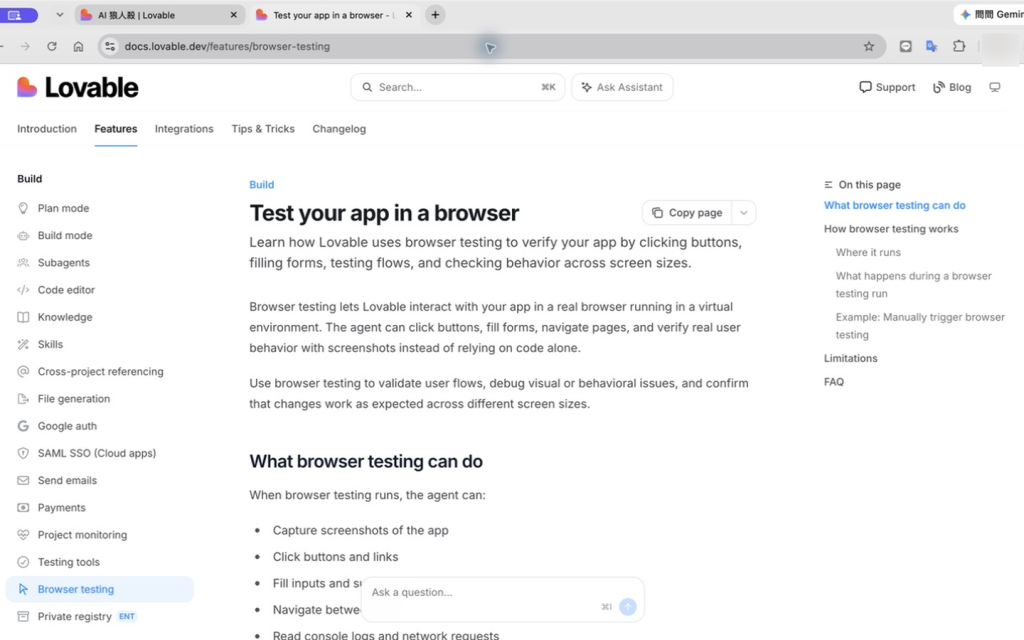The image size is (1024, 640).
Task: Click the Project monitoring heartbeat icon
Action: [23, 535]
